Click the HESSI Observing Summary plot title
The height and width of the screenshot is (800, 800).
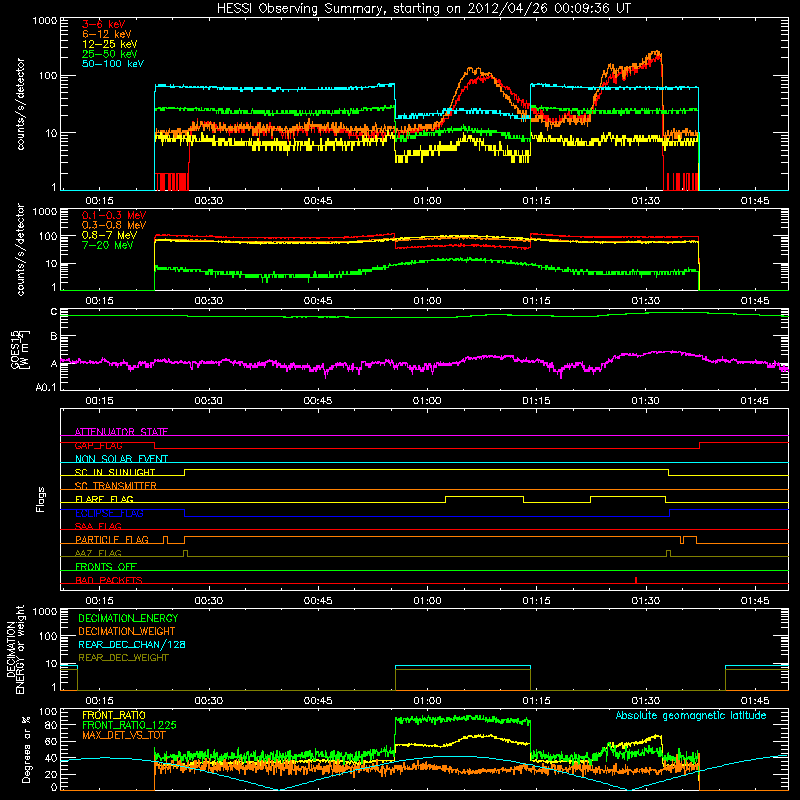coord(423,8)
